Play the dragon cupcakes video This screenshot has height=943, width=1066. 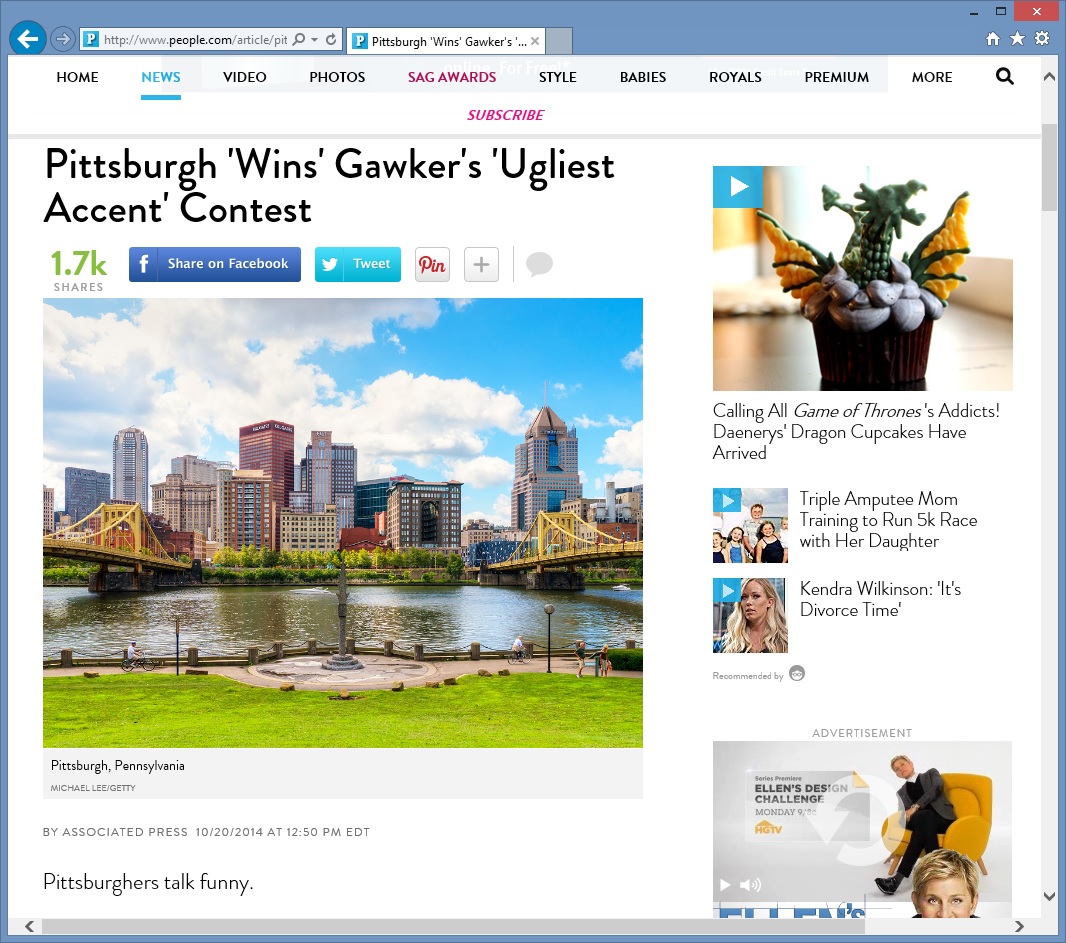click(x=738, y=187)
